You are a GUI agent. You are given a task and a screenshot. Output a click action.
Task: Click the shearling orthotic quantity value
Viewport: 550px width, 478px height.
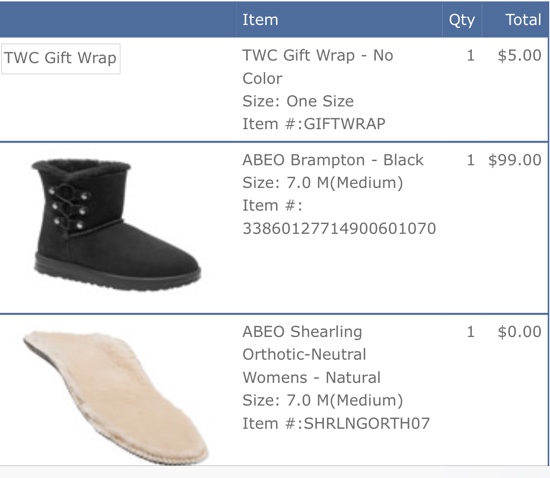pyautogui.click(x=471, y=332)
